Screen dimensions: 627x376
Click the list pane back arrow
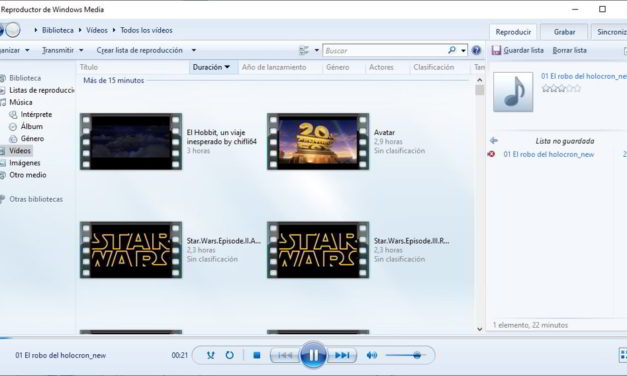point(494,140)
